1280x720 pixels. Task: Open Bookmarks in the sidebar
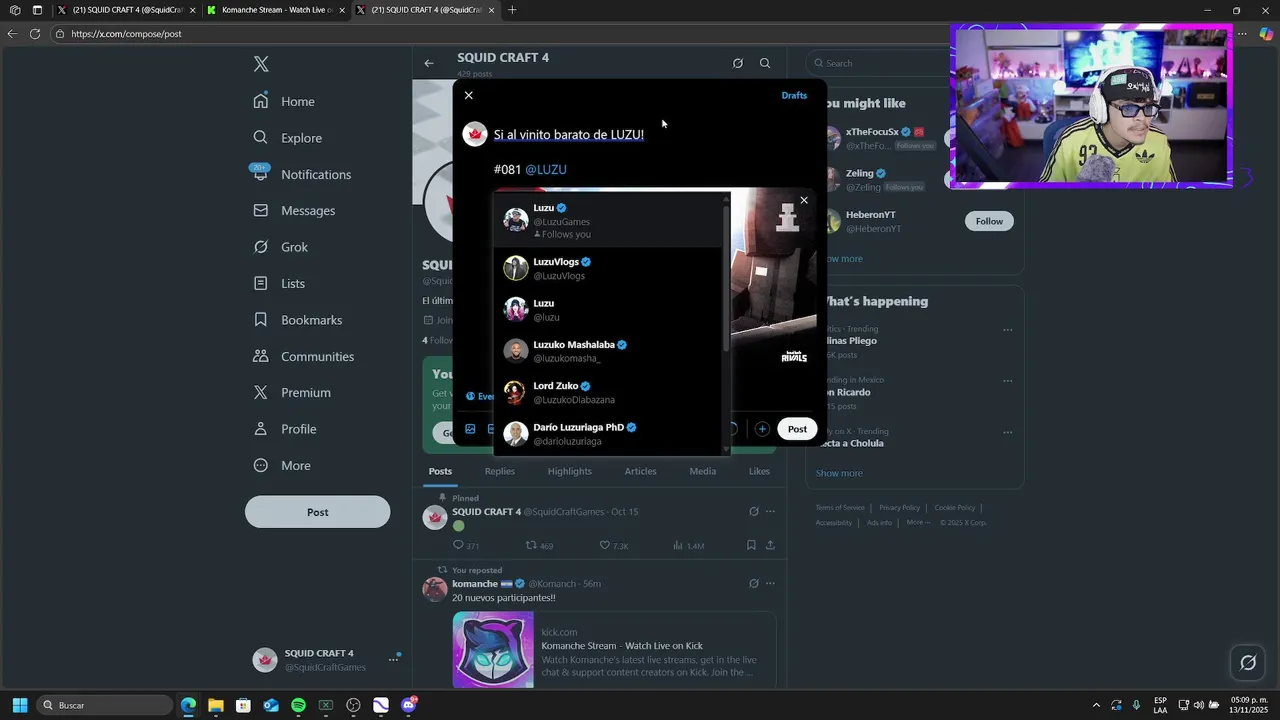299,320
